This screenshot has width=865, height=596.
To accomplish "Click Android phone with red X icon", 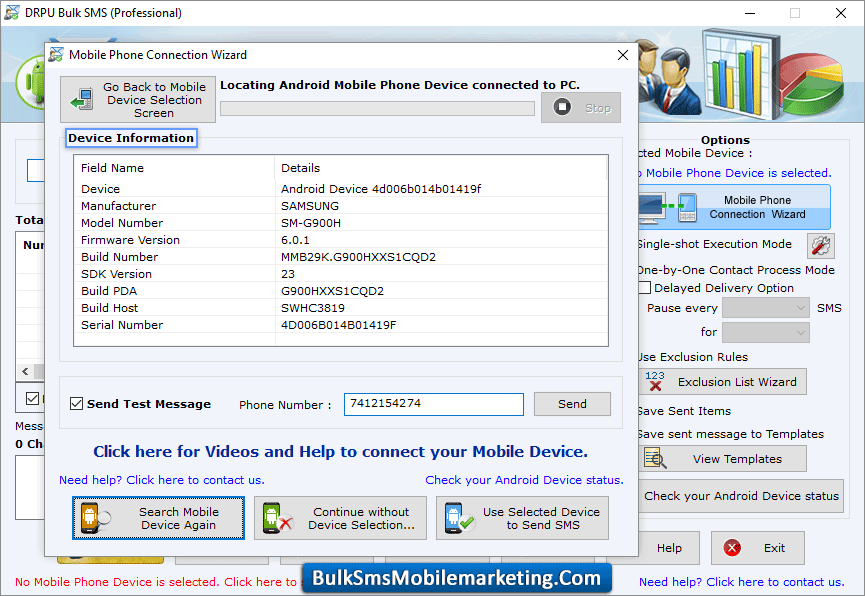I will [x=277, y=518].
